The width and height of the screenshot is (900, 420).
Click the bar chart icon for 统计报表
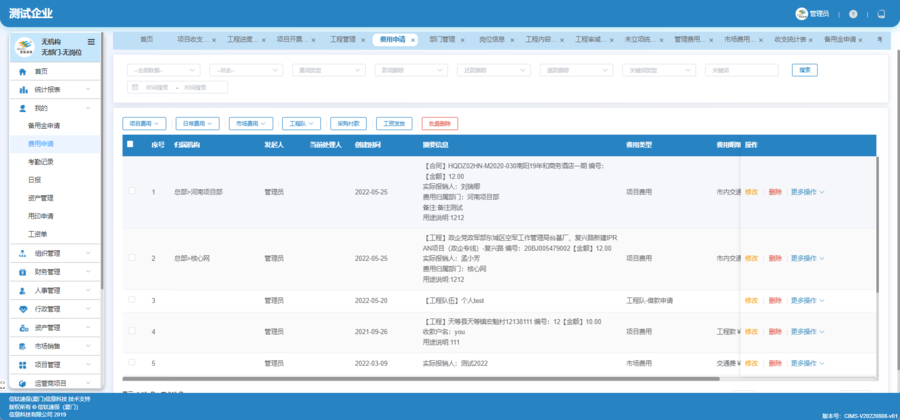23,90
